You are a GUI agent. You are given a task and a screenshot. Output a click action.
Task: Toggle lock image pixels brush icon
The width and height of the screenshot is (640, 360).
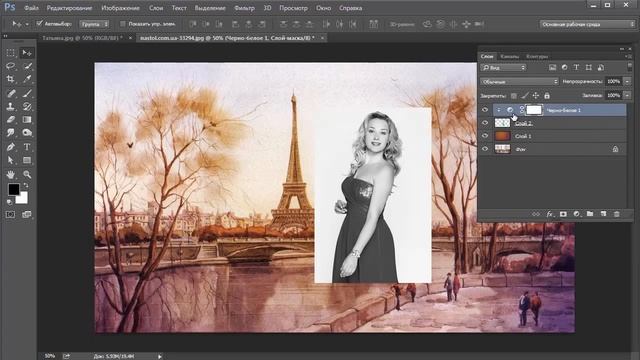click(525, 96)
